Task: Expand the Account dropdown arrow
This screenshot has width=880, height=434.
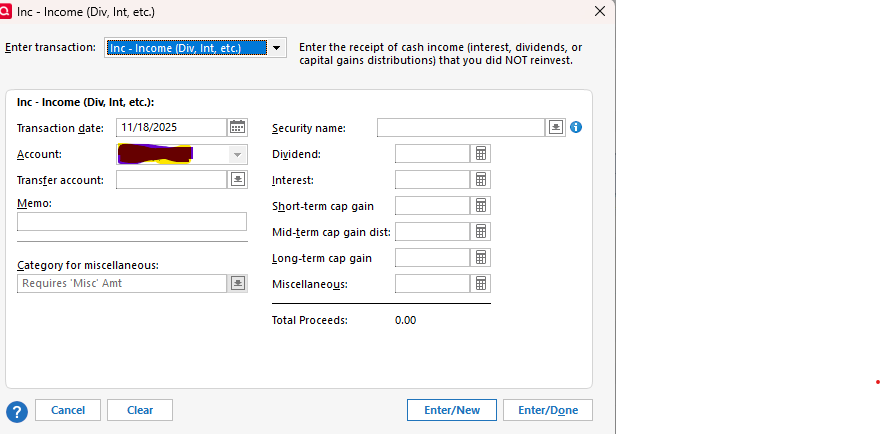Action: click(237, 154)
